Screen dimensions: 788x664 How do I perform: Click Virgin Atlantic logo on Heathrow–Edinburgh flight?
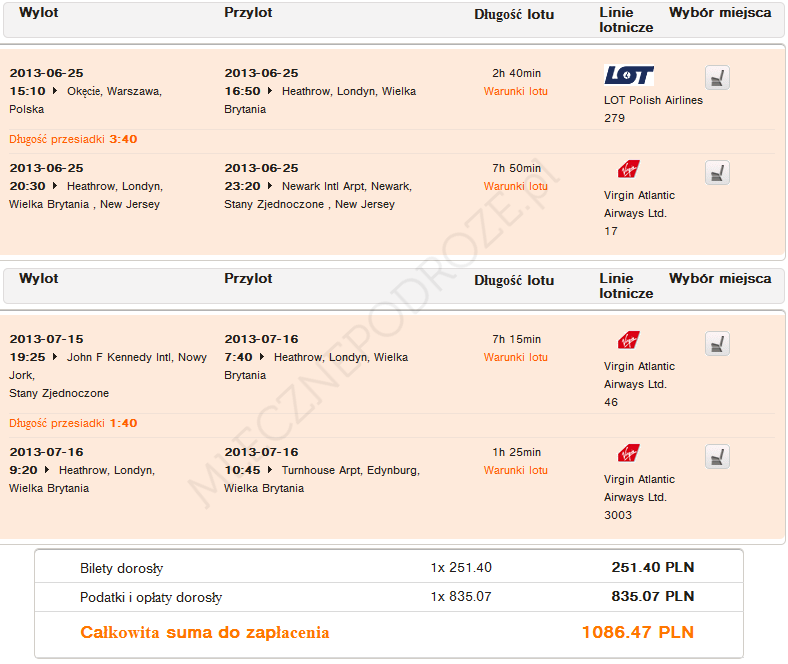pos(629,453)
